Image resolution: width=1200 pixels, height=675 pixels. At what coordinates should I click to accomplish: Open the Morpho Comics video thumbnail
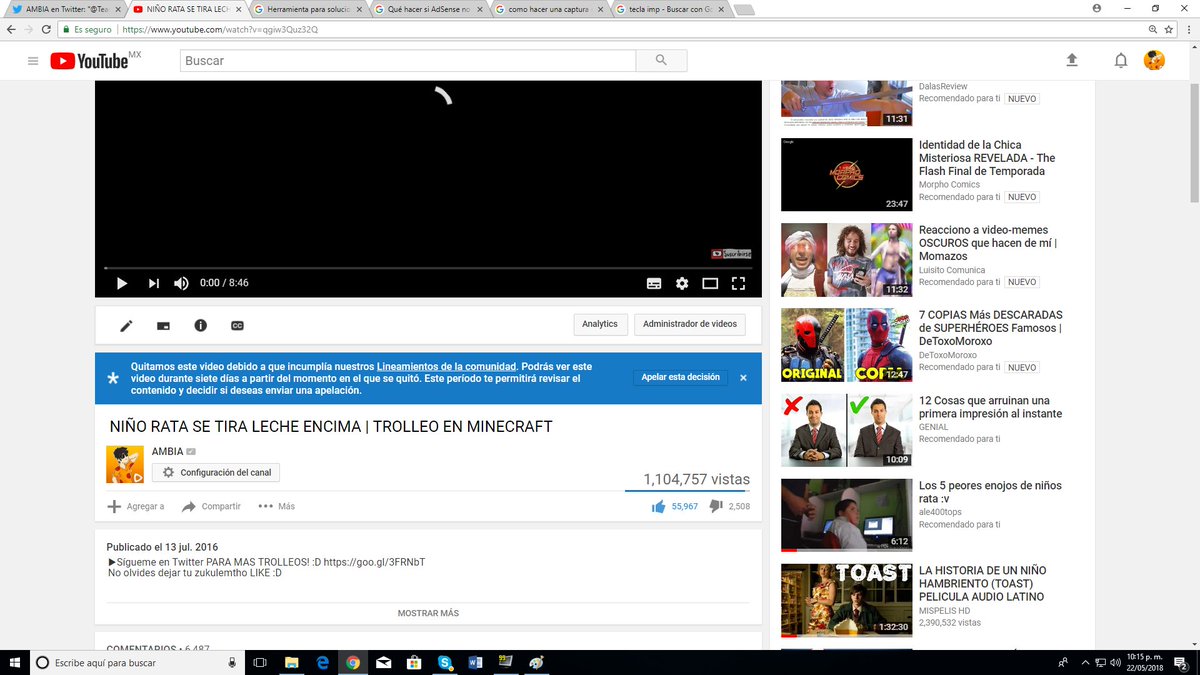pyautogui.click(x=846, y=174)
